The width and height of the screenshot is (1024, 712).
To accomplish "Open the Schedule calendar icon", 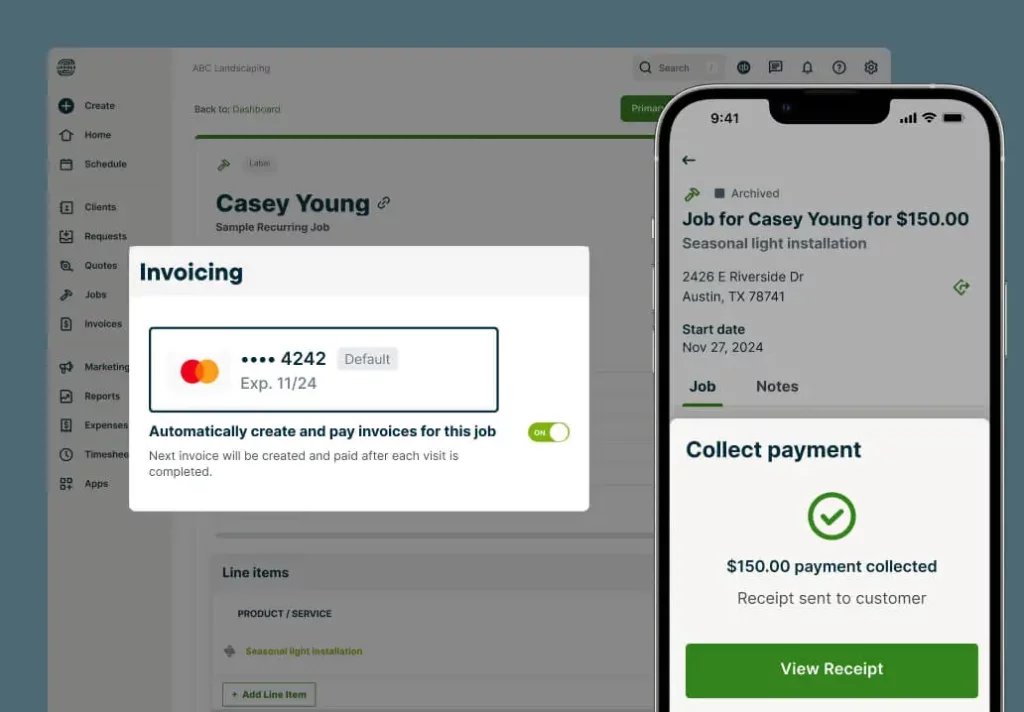I will pos(66,164).
